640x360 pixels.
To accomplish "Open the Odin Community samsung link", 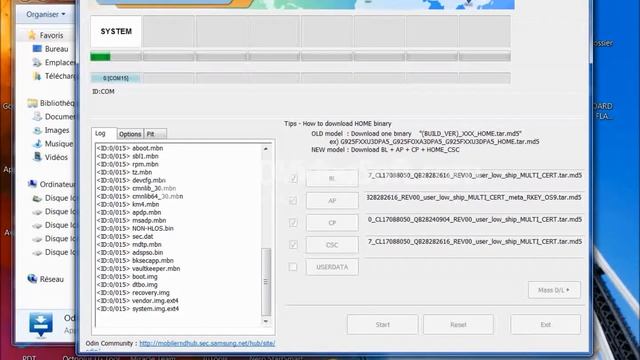I will (x=207, y=343).
